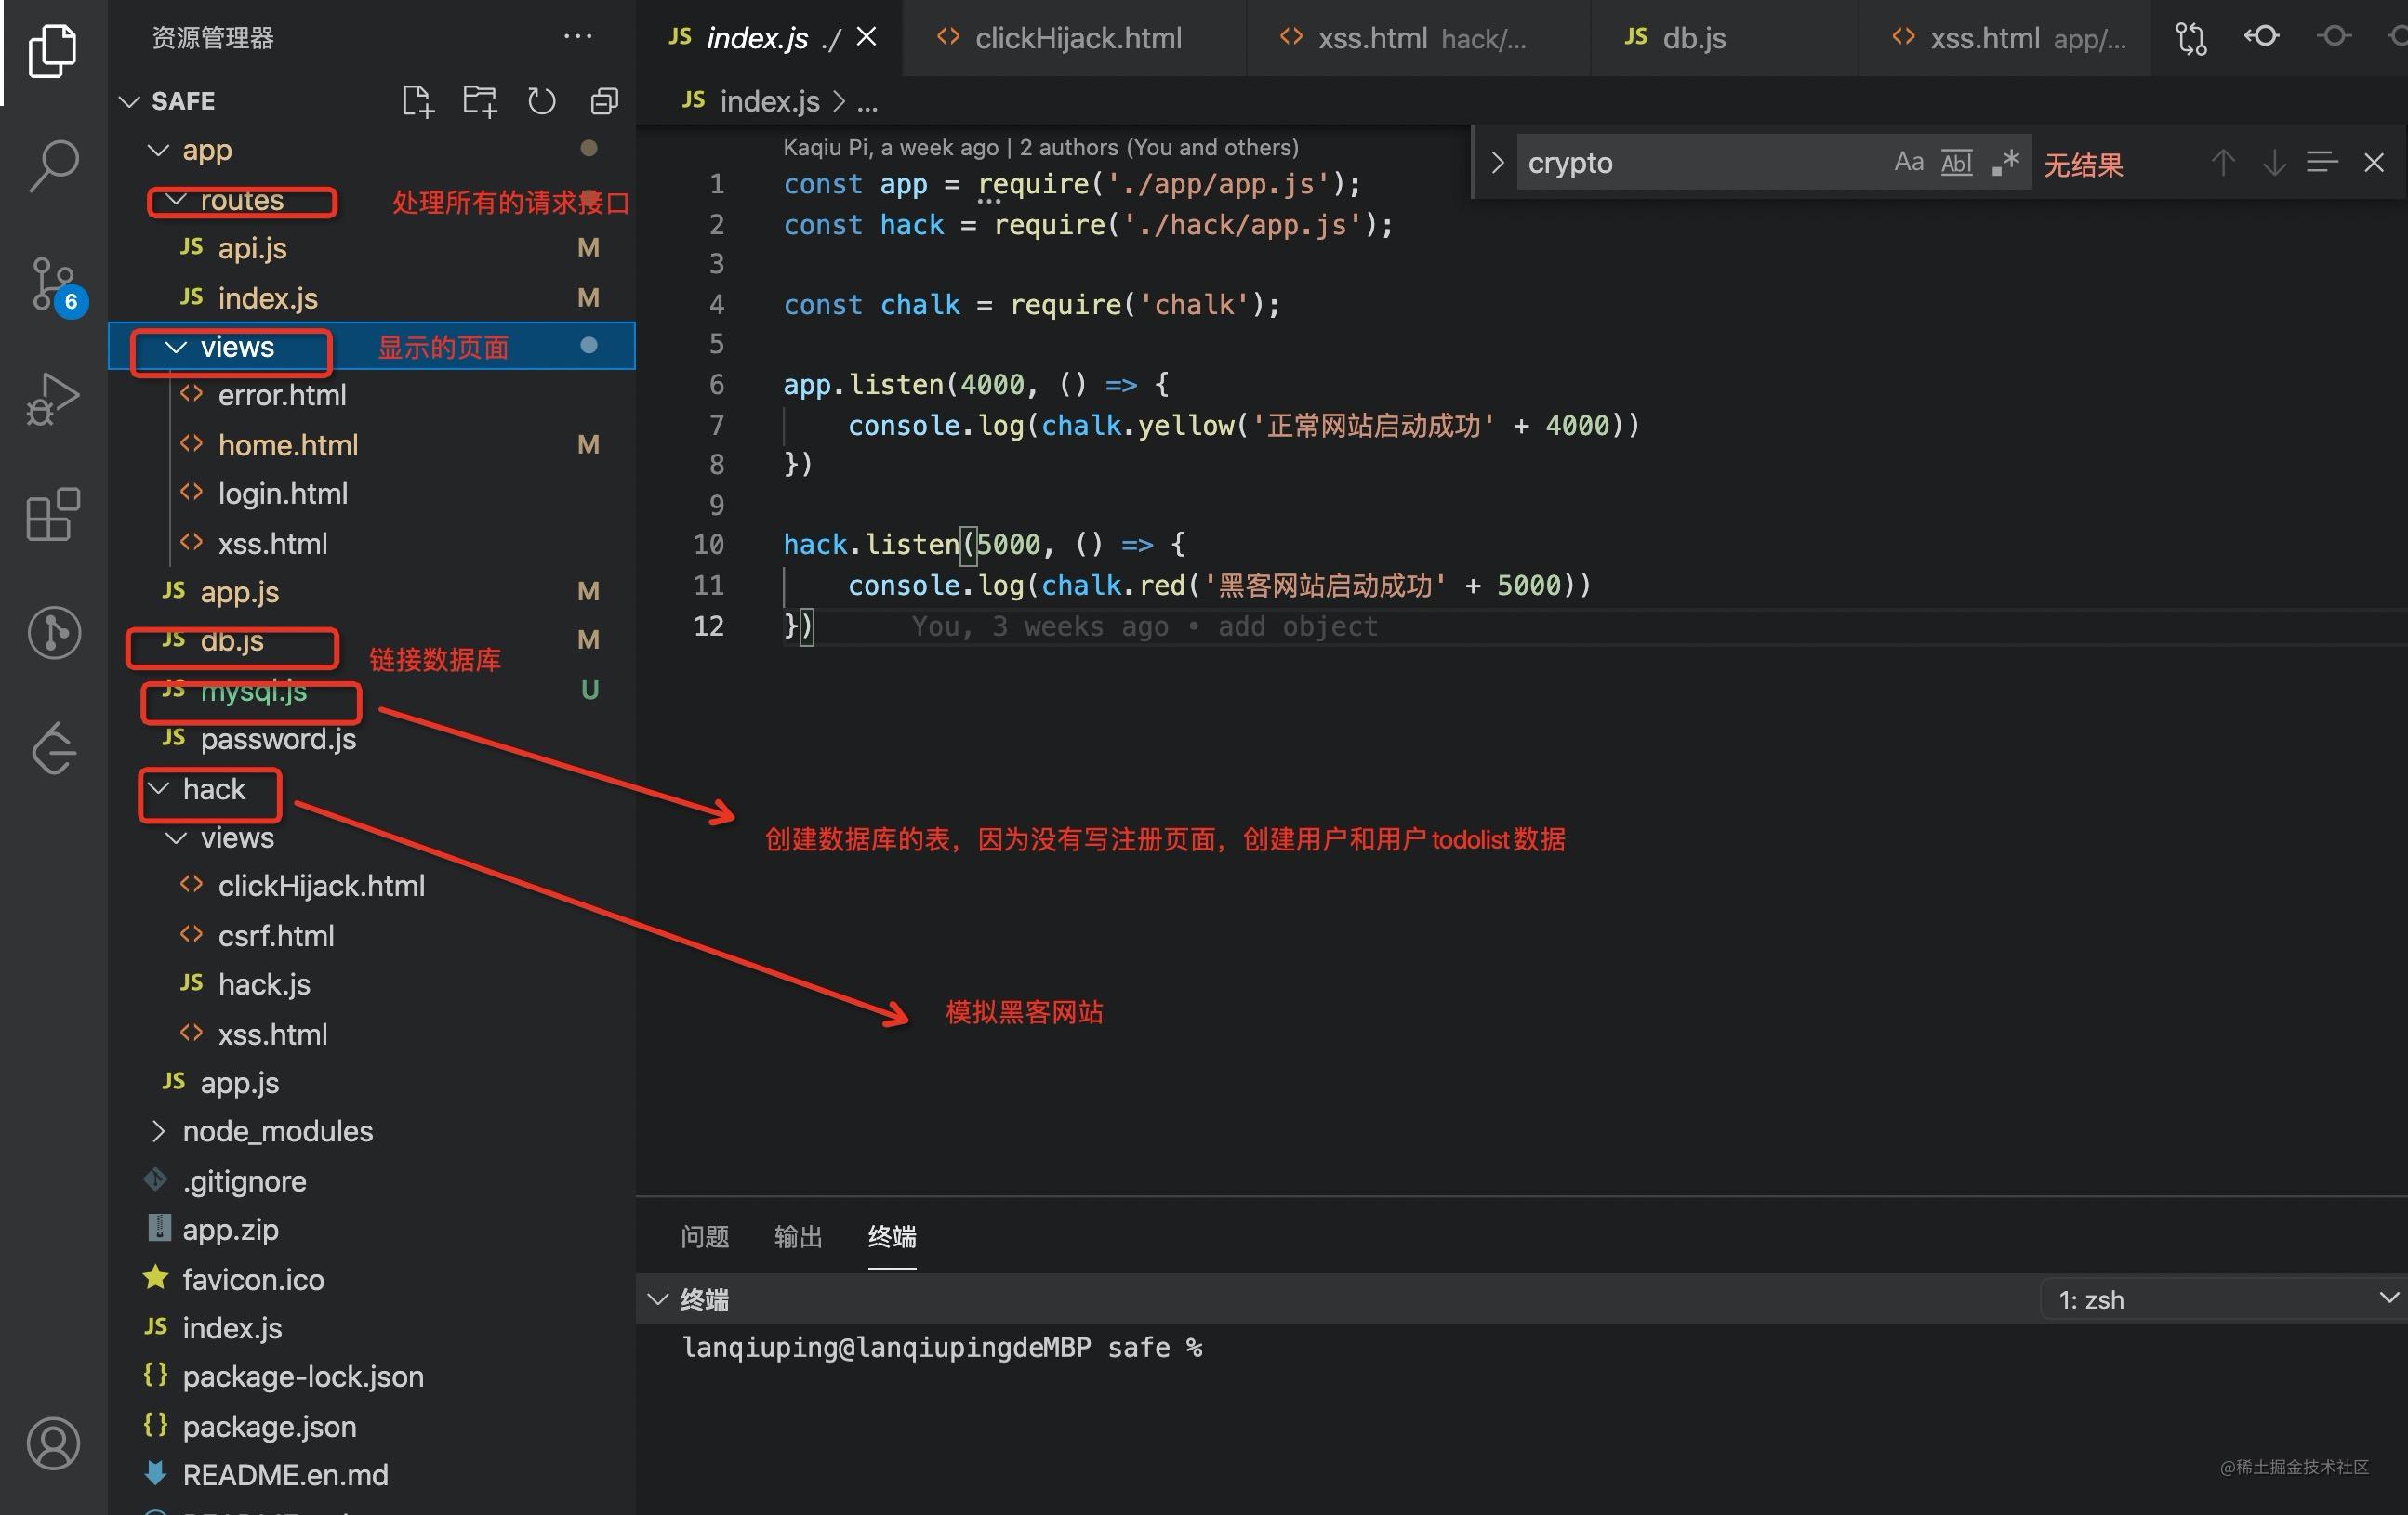Click the terminal prompt line
The image size is (2408, 1515).
[x=942, y=1348]
